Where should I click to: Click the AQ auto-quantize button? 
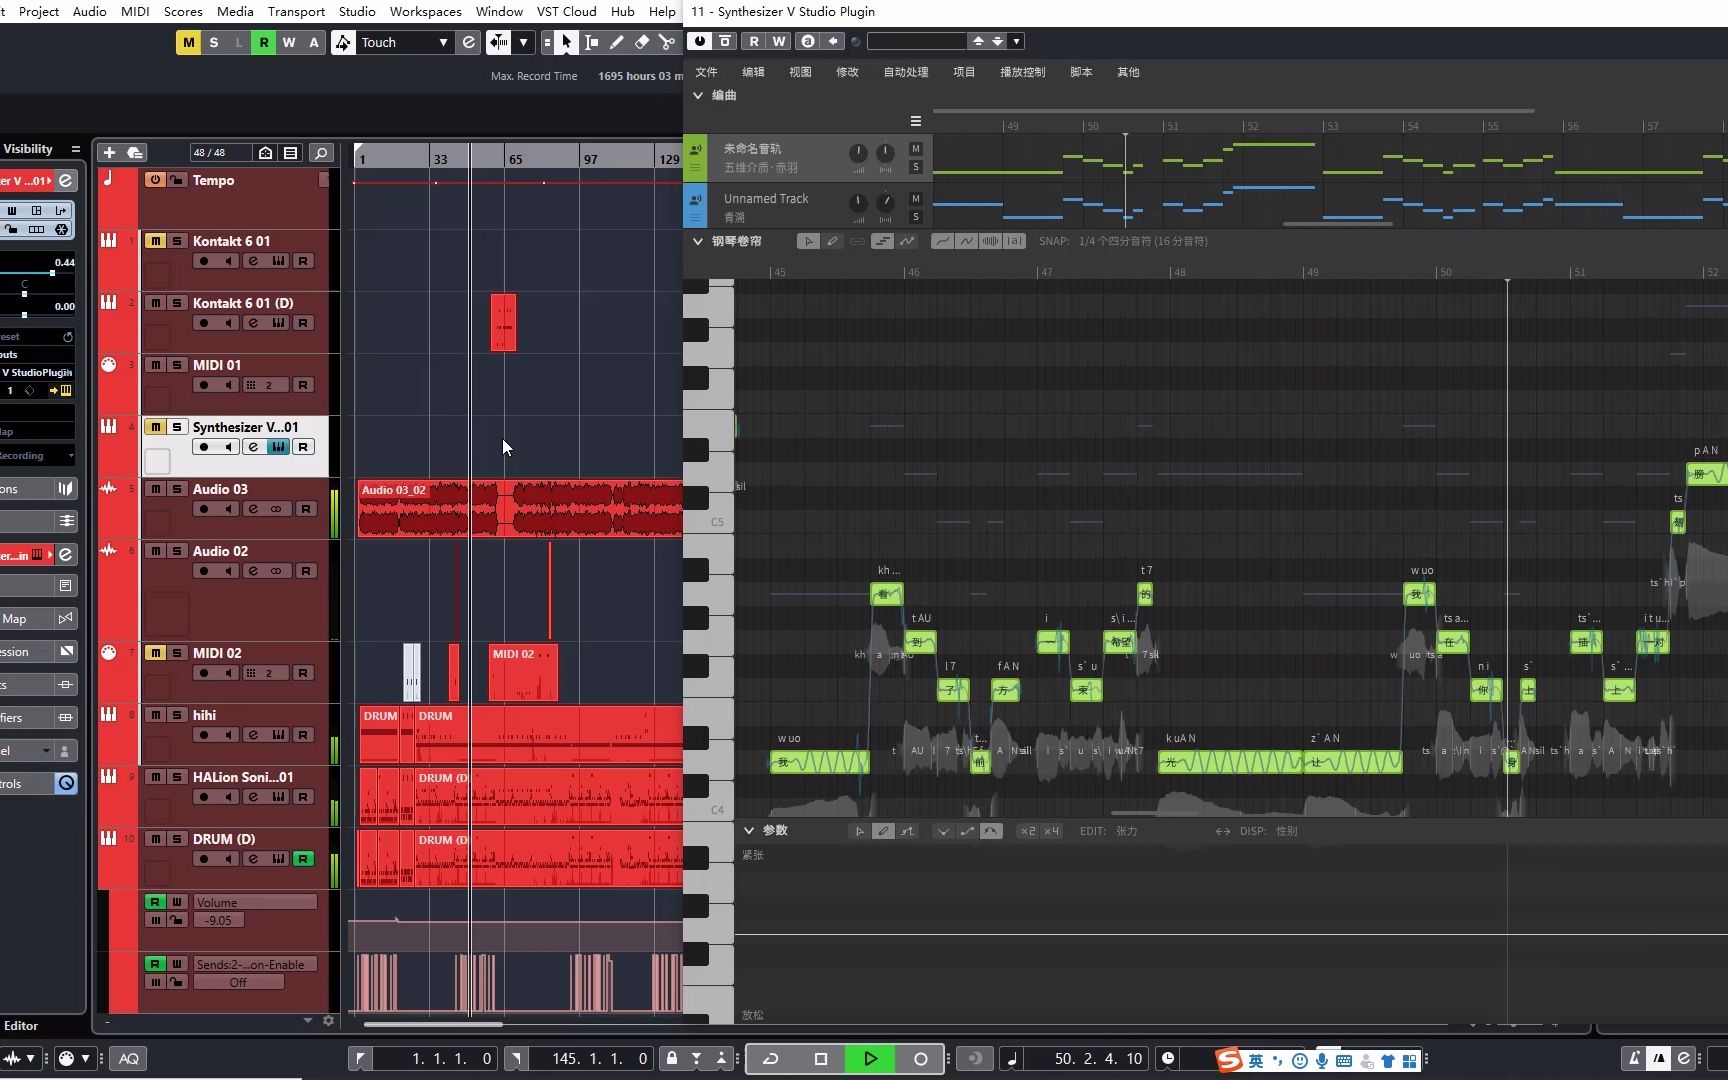(x=129, y=1058)
